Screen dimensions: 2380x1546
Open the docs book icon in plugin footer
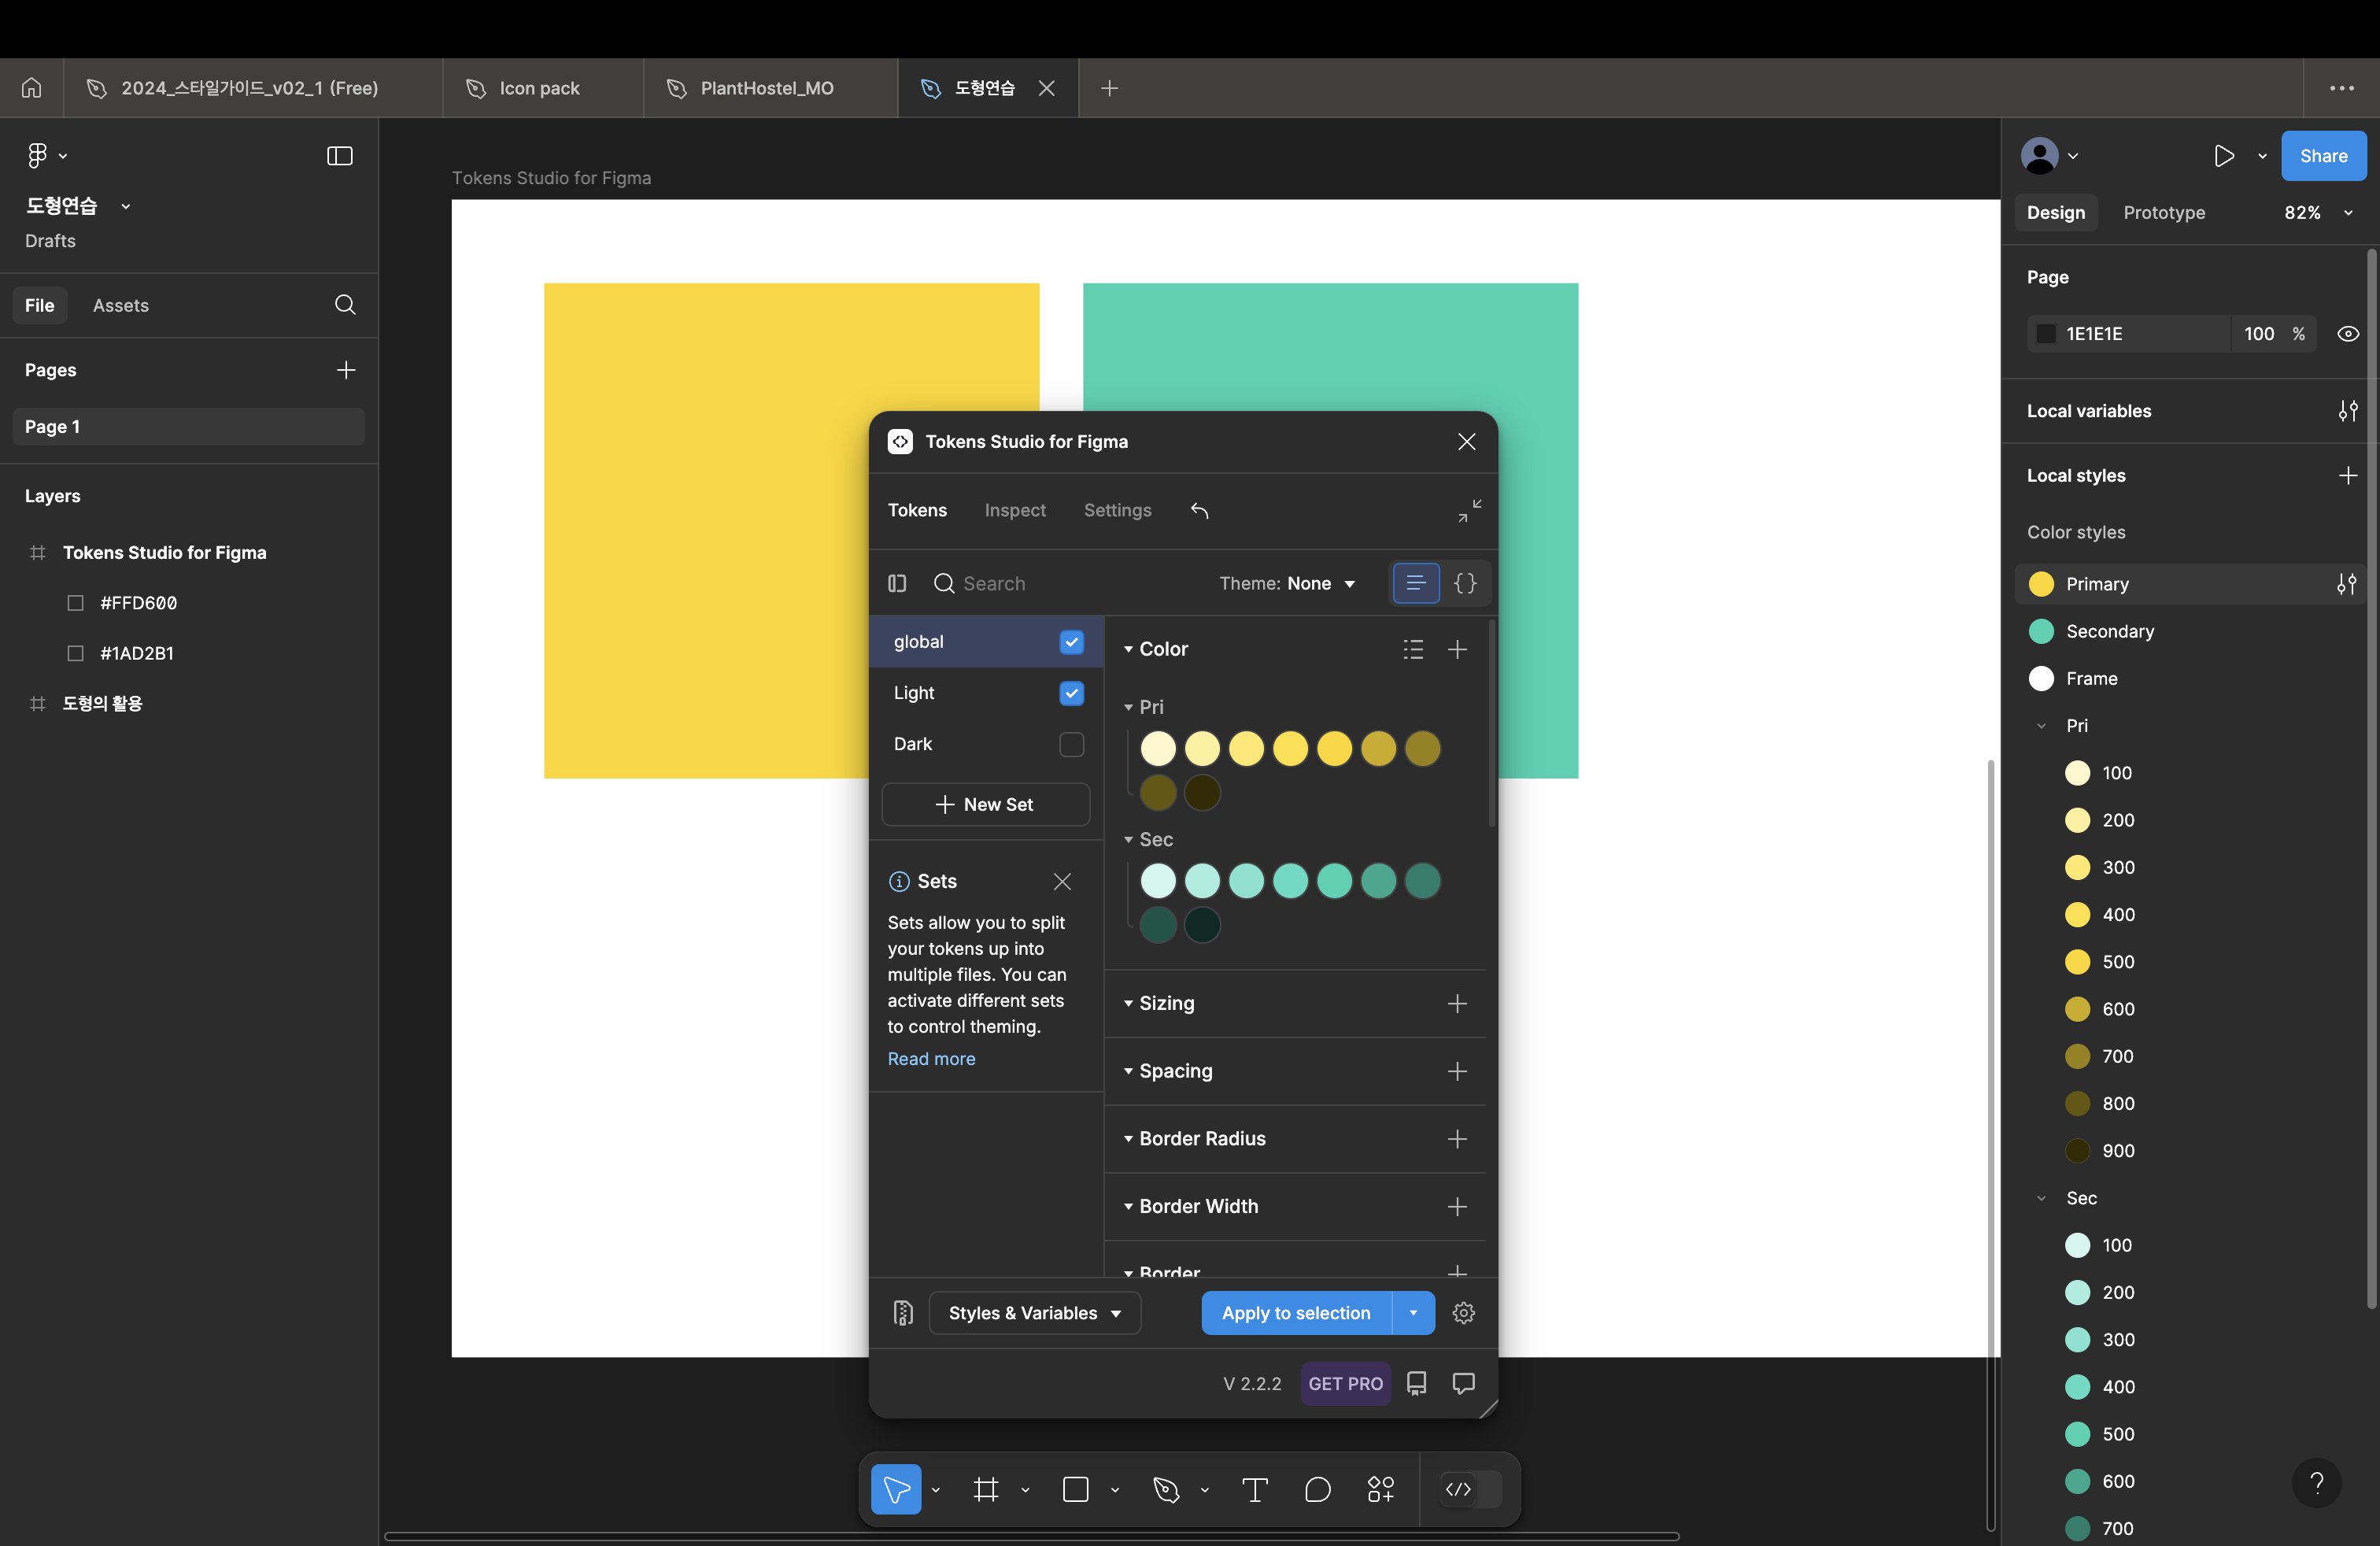tap(1417, 1384)
